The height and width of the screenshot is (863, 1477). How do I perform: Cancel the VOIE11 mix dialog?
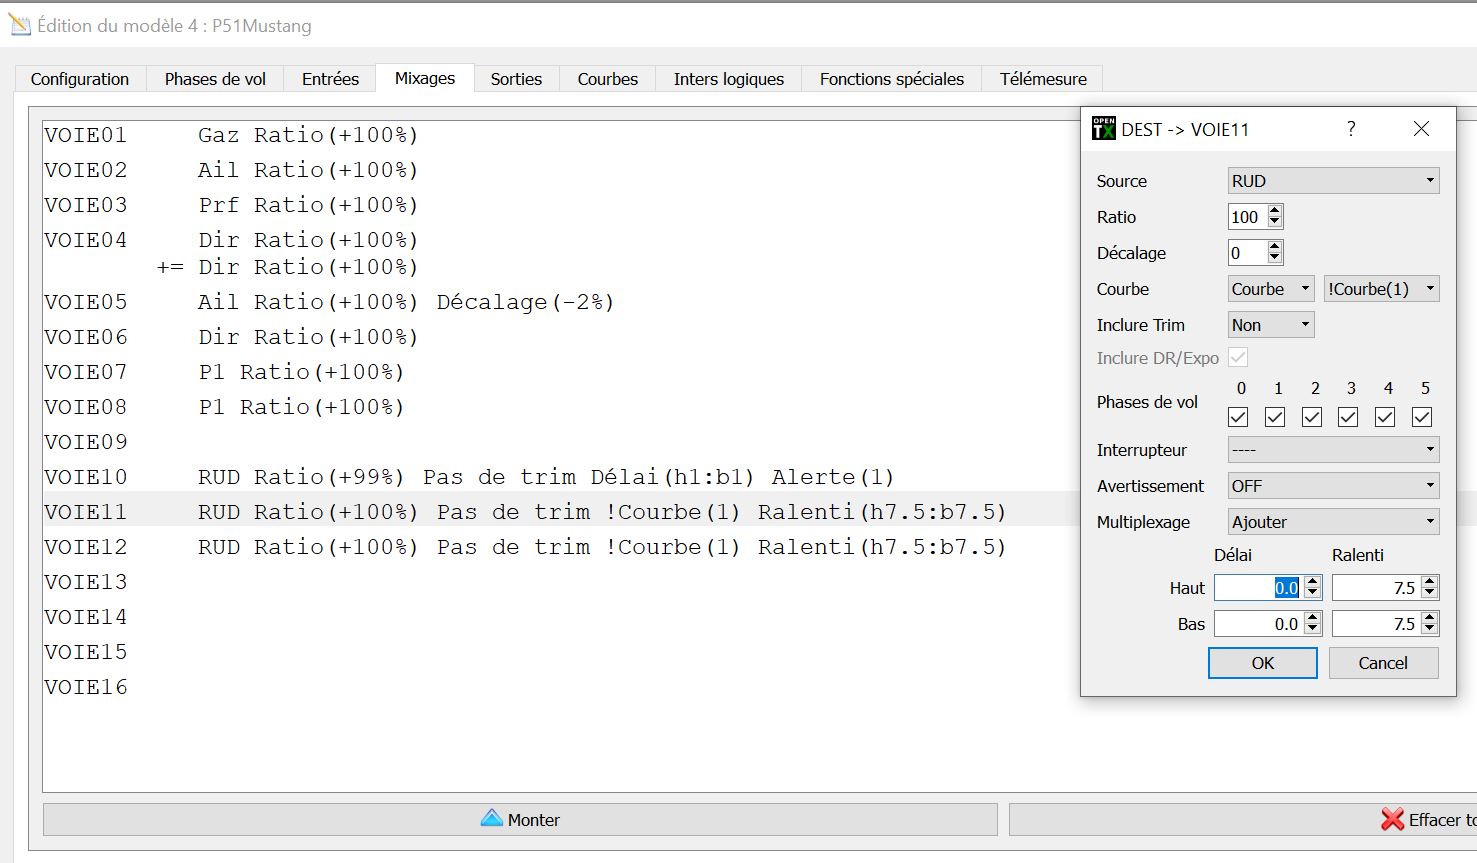click(1383, 662)
